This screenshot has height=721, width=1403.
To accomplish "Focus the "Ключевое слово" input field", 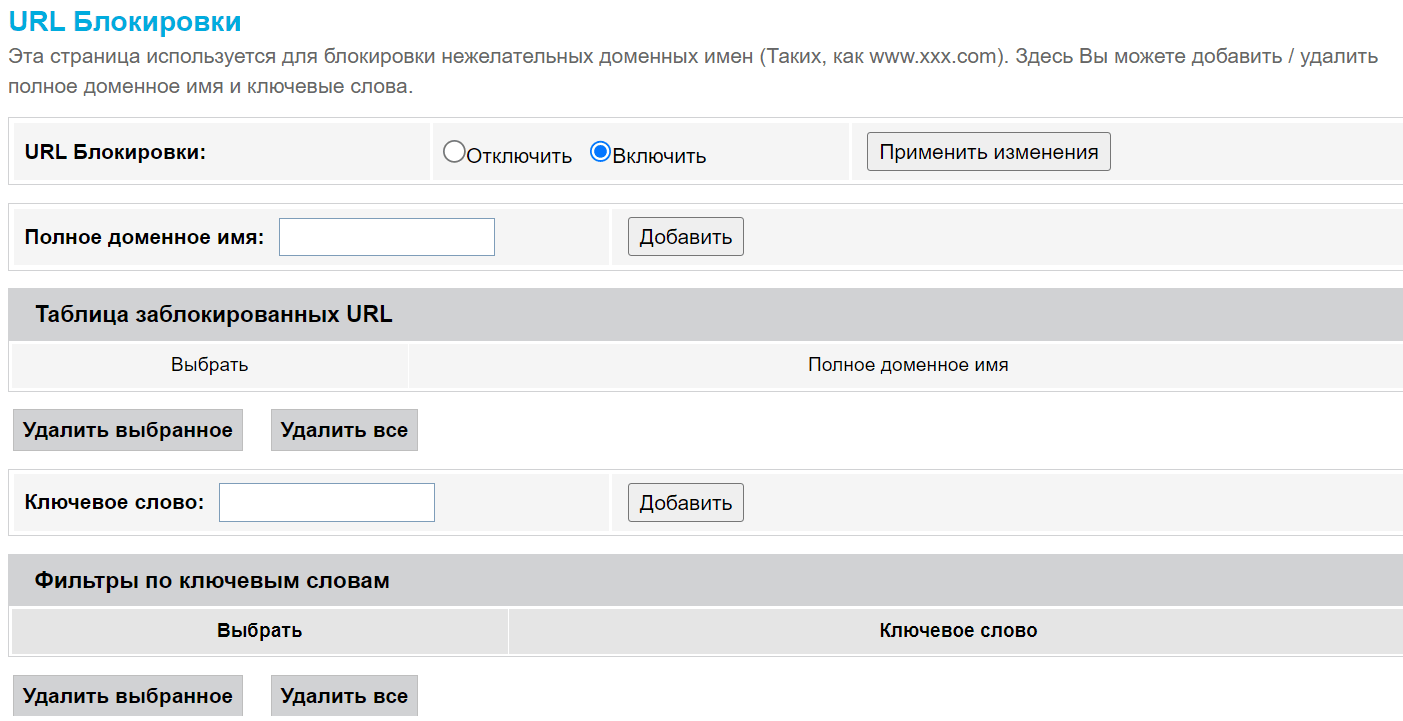I will click(x=326, y=502).
